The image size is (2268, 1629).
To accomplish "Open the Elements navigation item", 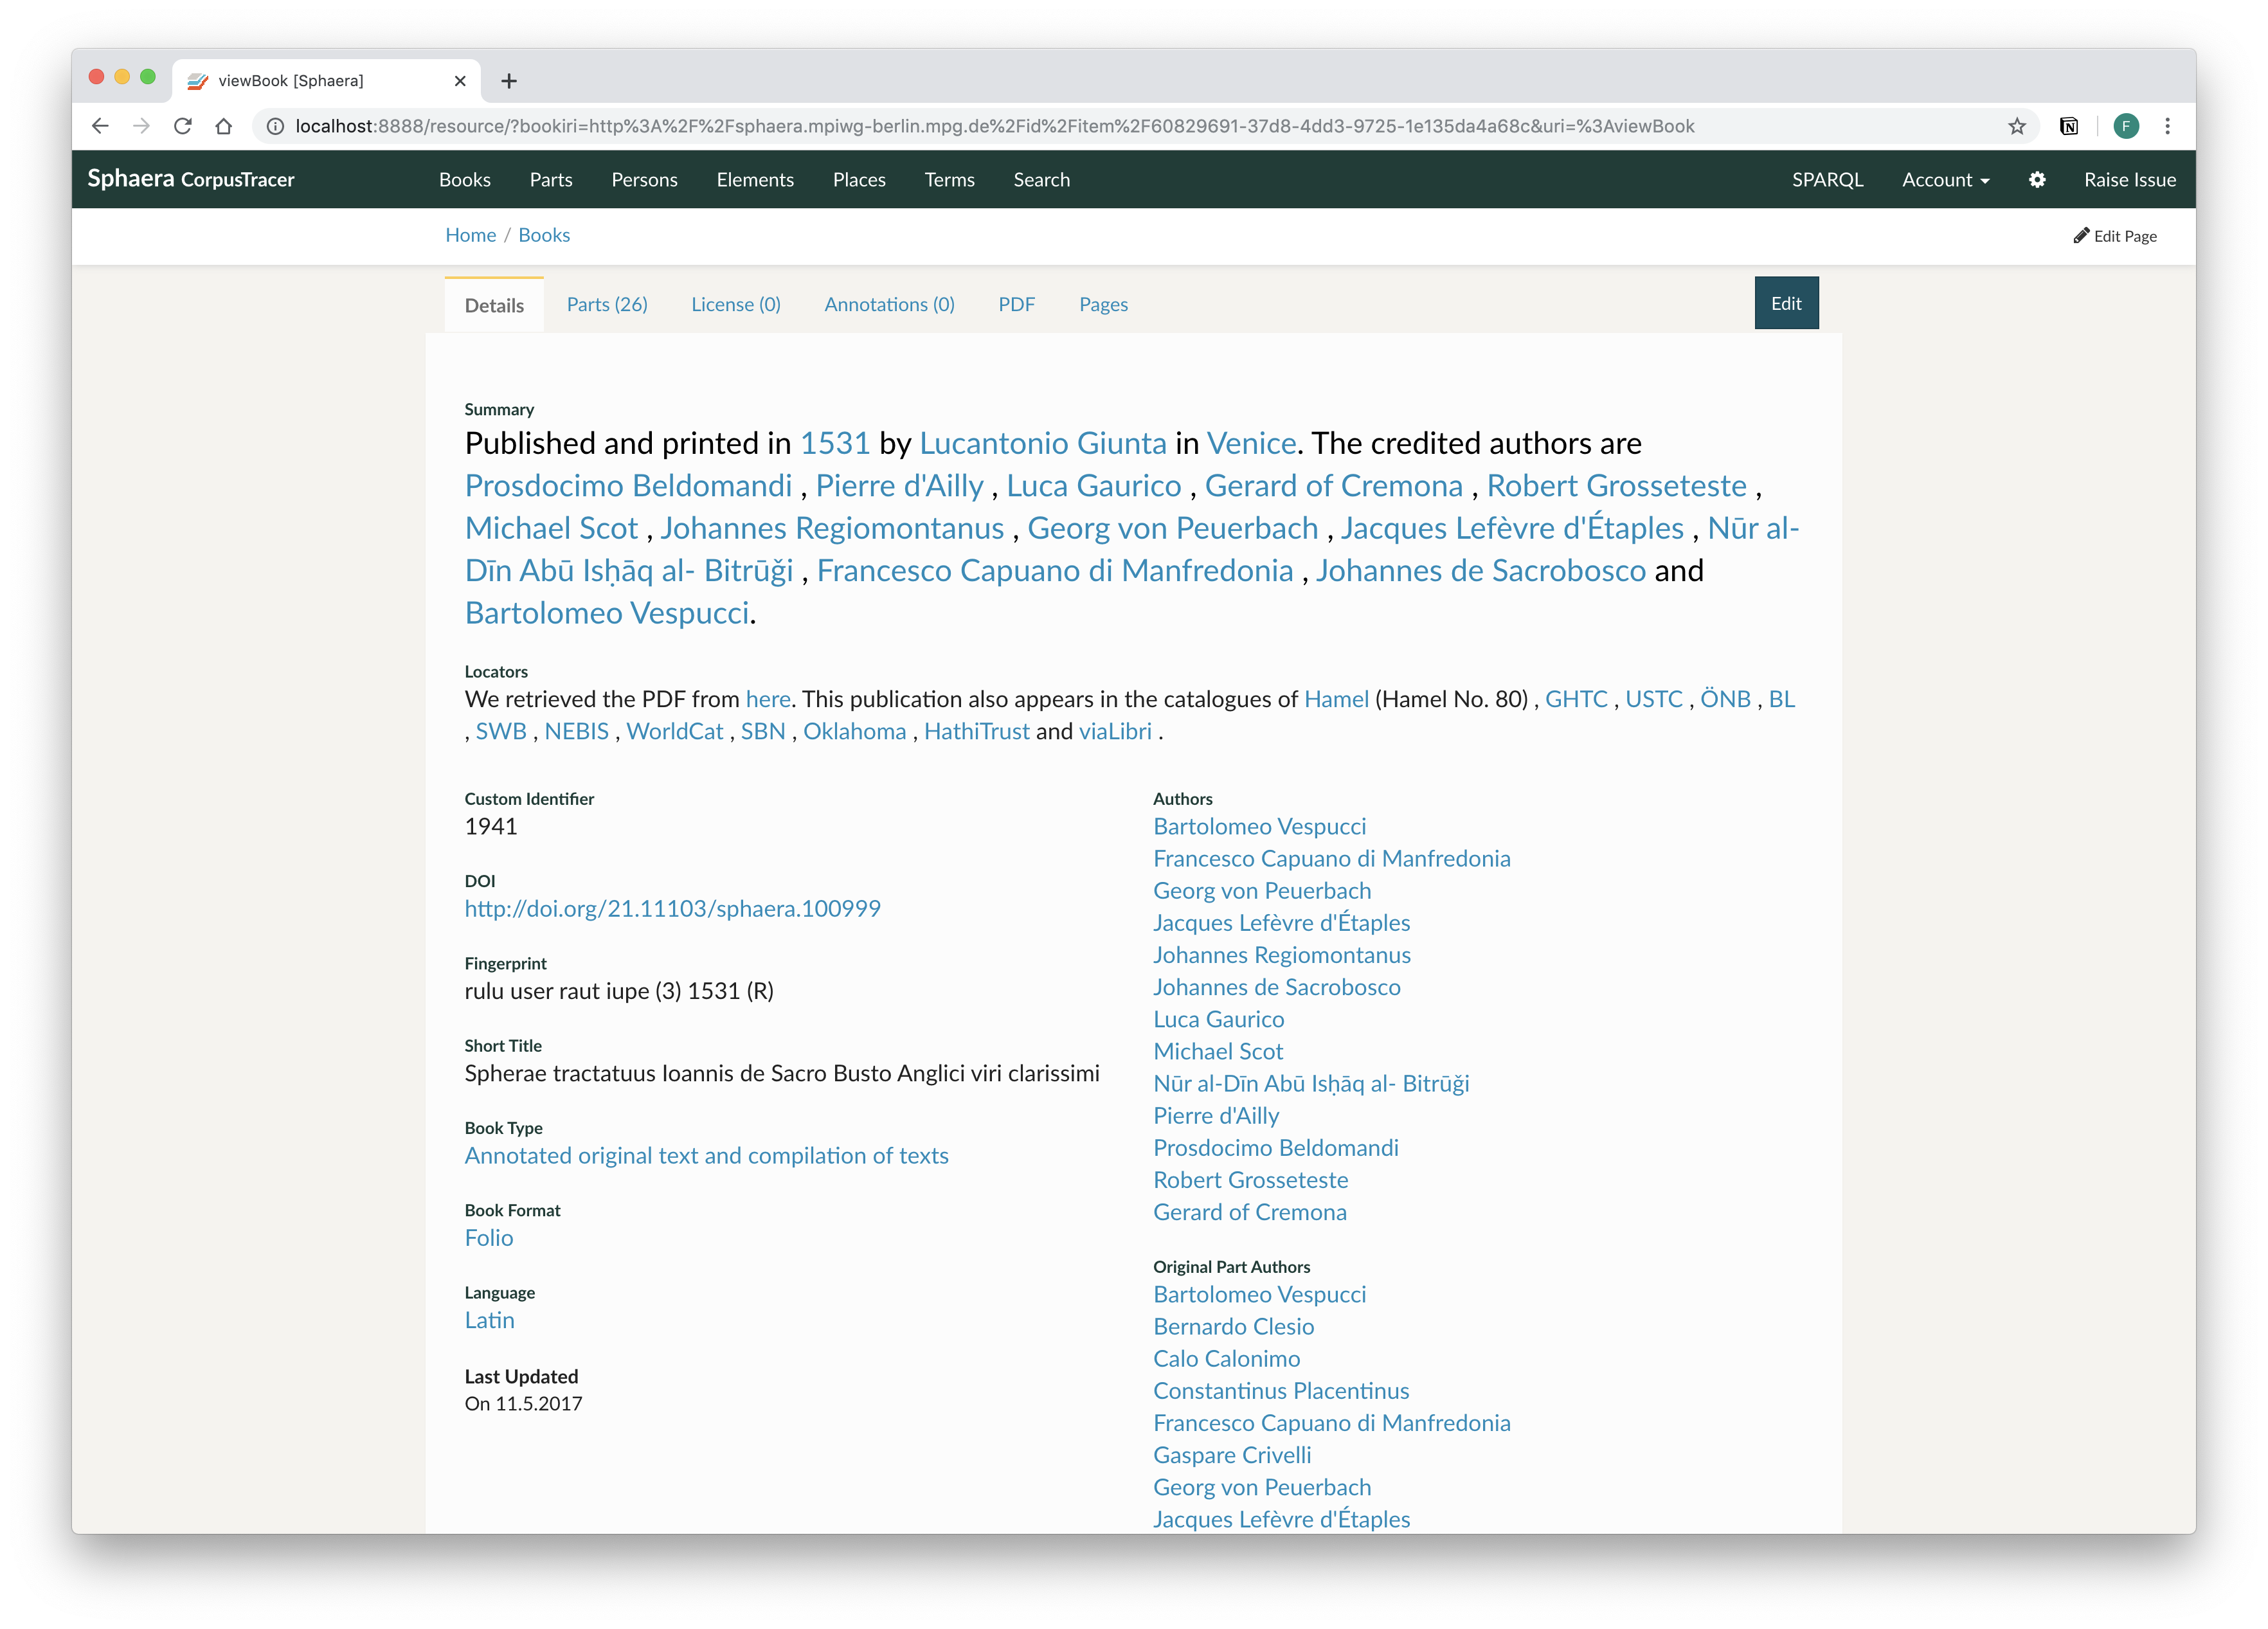I will (x=755, y=180).
